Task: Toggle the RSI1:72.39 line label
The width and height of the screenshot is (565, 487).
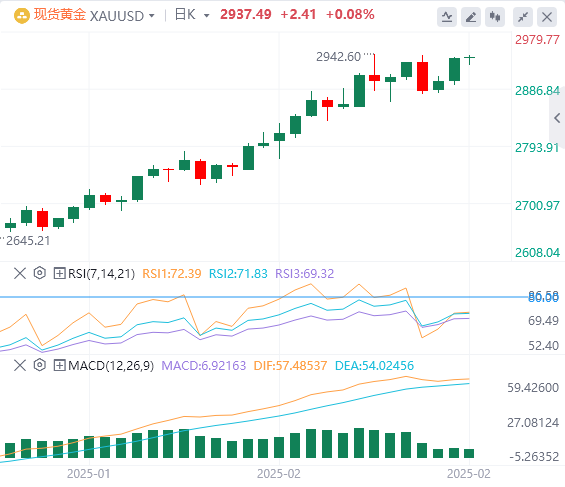Action: 172,274
